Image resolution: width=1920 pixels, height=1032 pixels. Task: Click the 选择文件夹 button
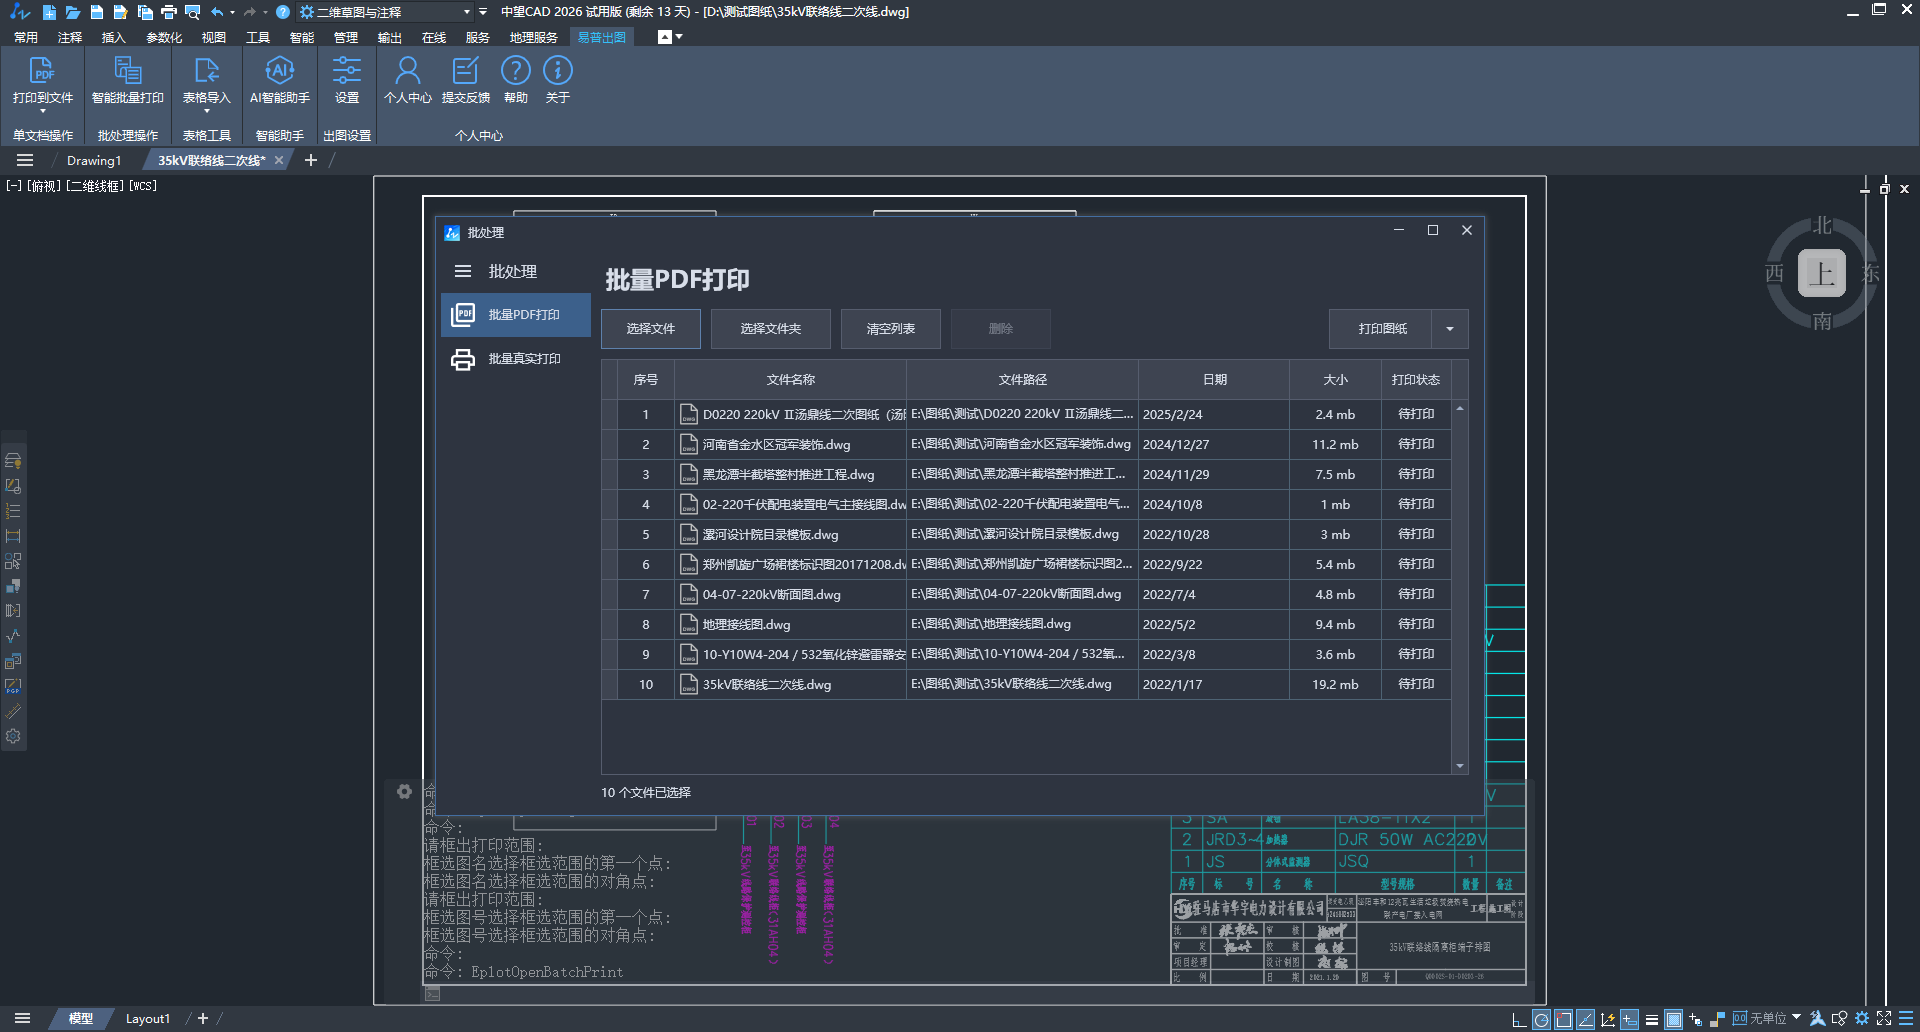click(770, 329)
